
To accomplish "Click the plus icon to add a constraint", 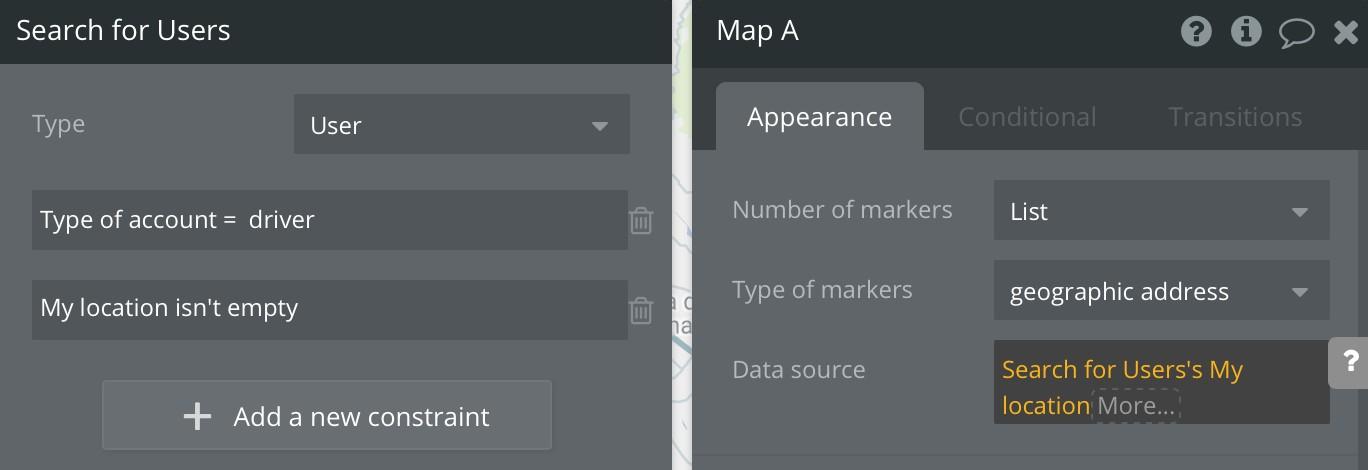I will pyautogui.click(x=197, y=416).
